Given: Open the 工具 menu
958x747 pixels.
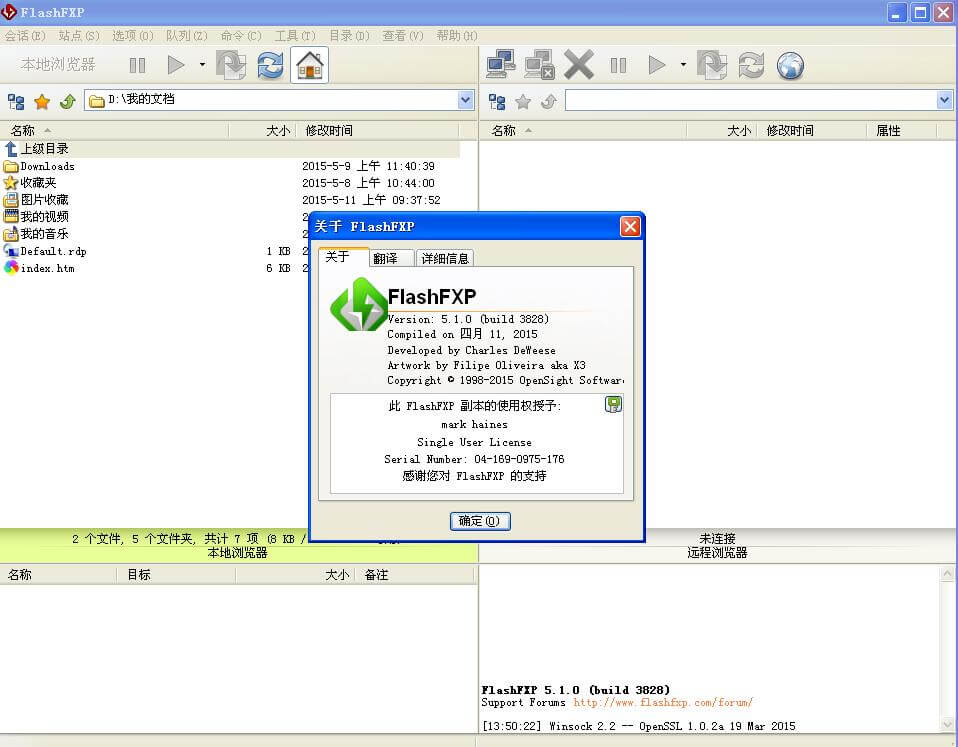Looking at the screenshot, I should click(x=294, y=35).
